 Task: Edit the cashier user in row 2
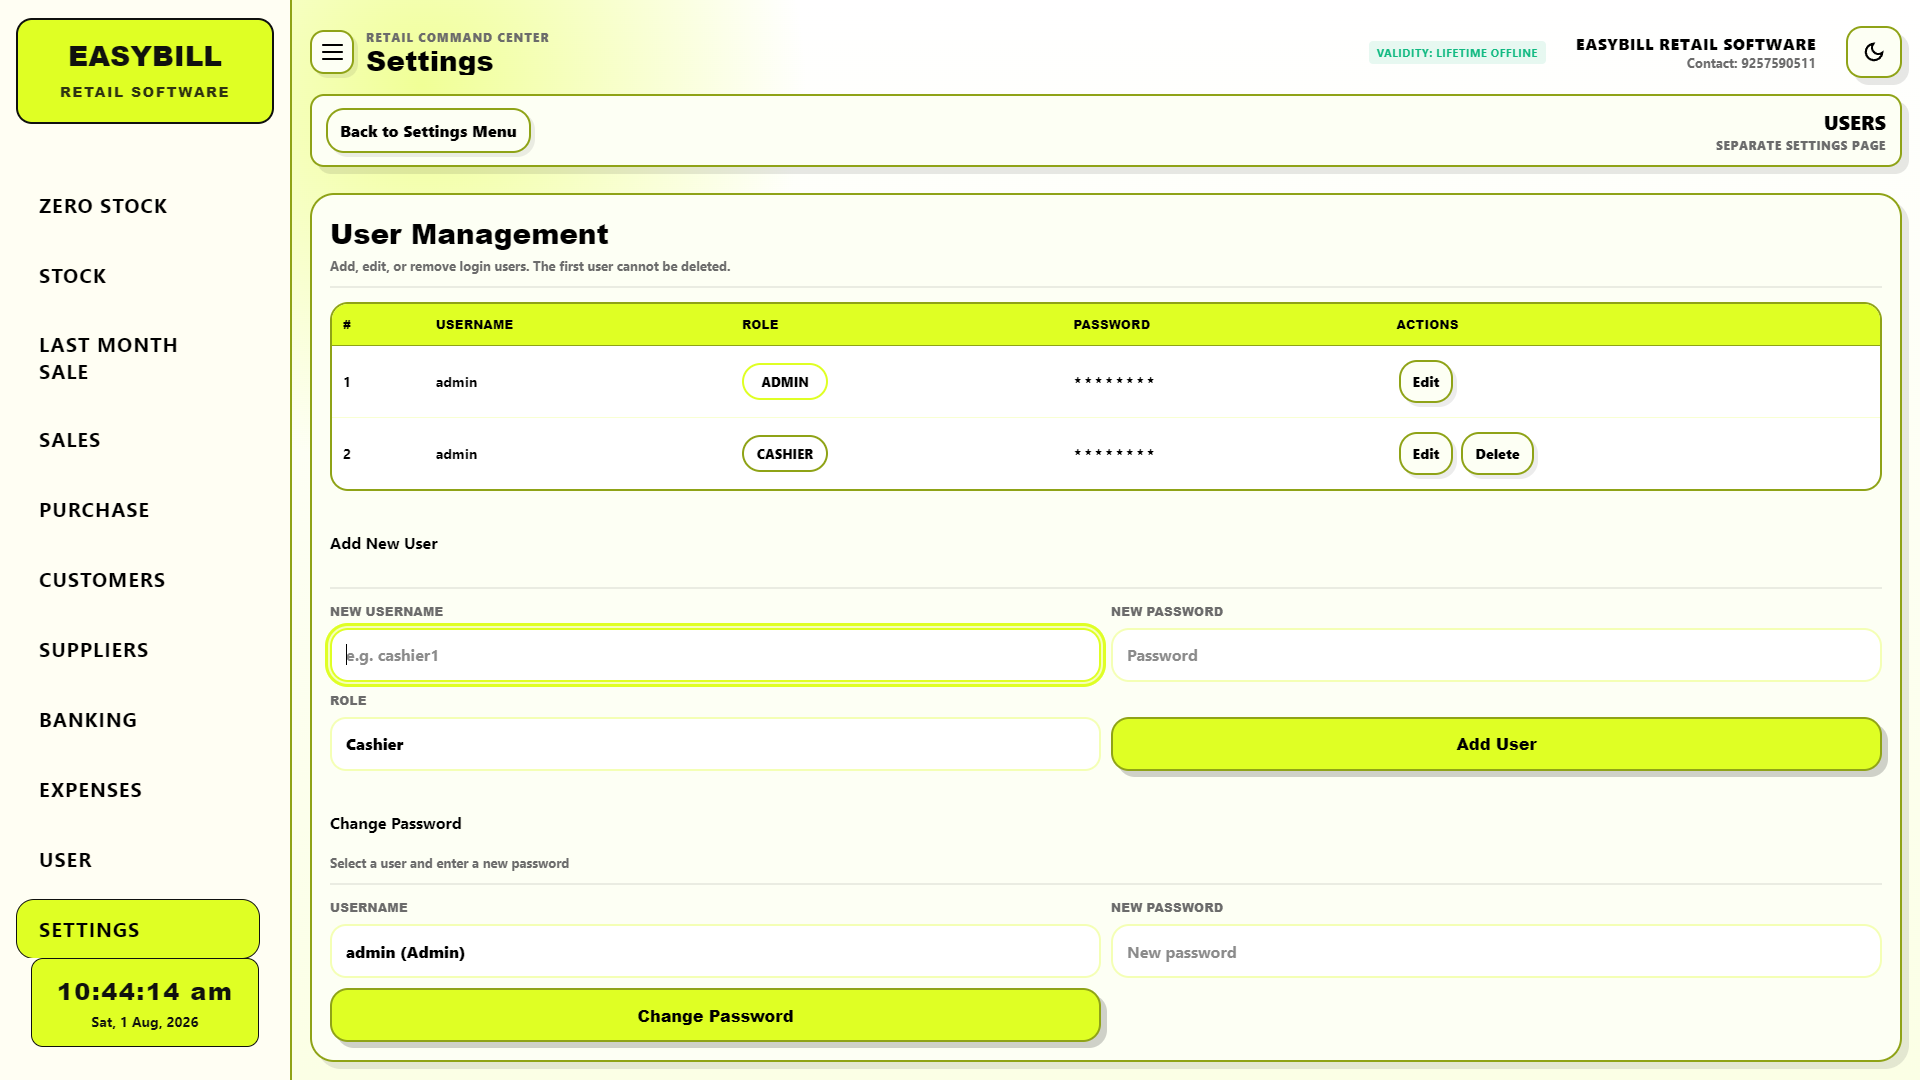pyautogui.click(x=1425, y=454)
